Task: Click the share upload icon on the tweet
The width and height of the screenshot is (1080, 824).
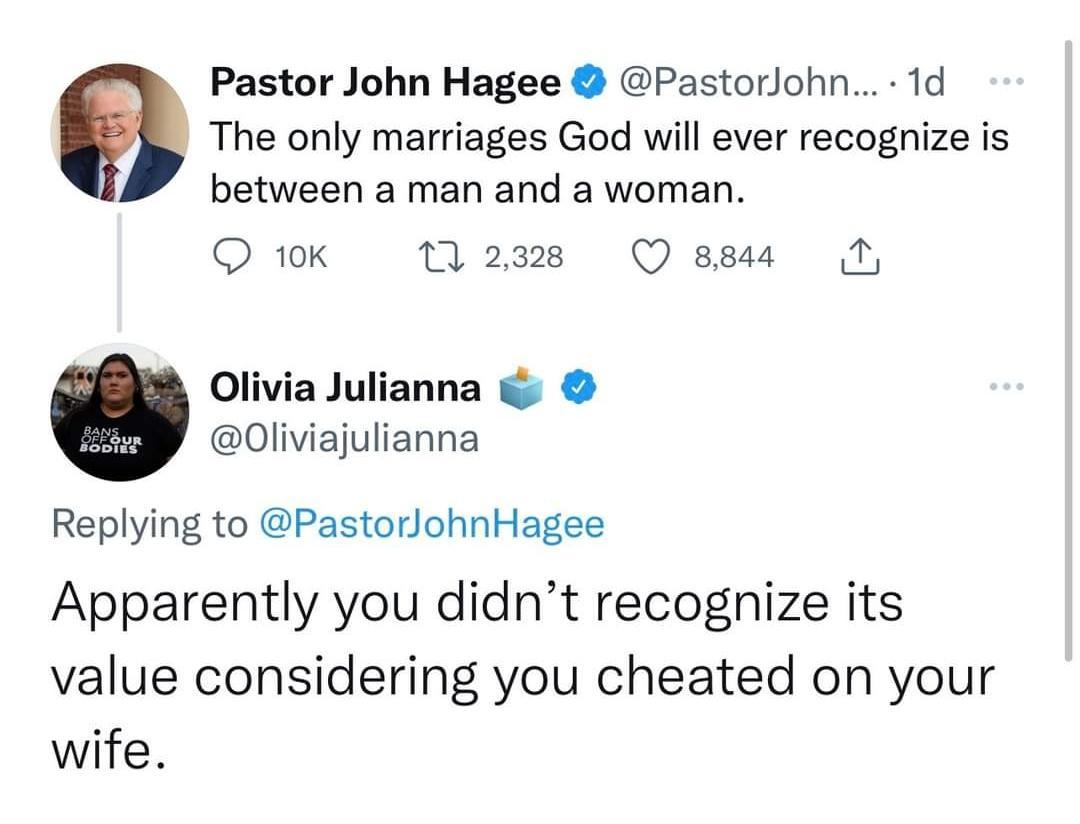Action: [858, 256]
